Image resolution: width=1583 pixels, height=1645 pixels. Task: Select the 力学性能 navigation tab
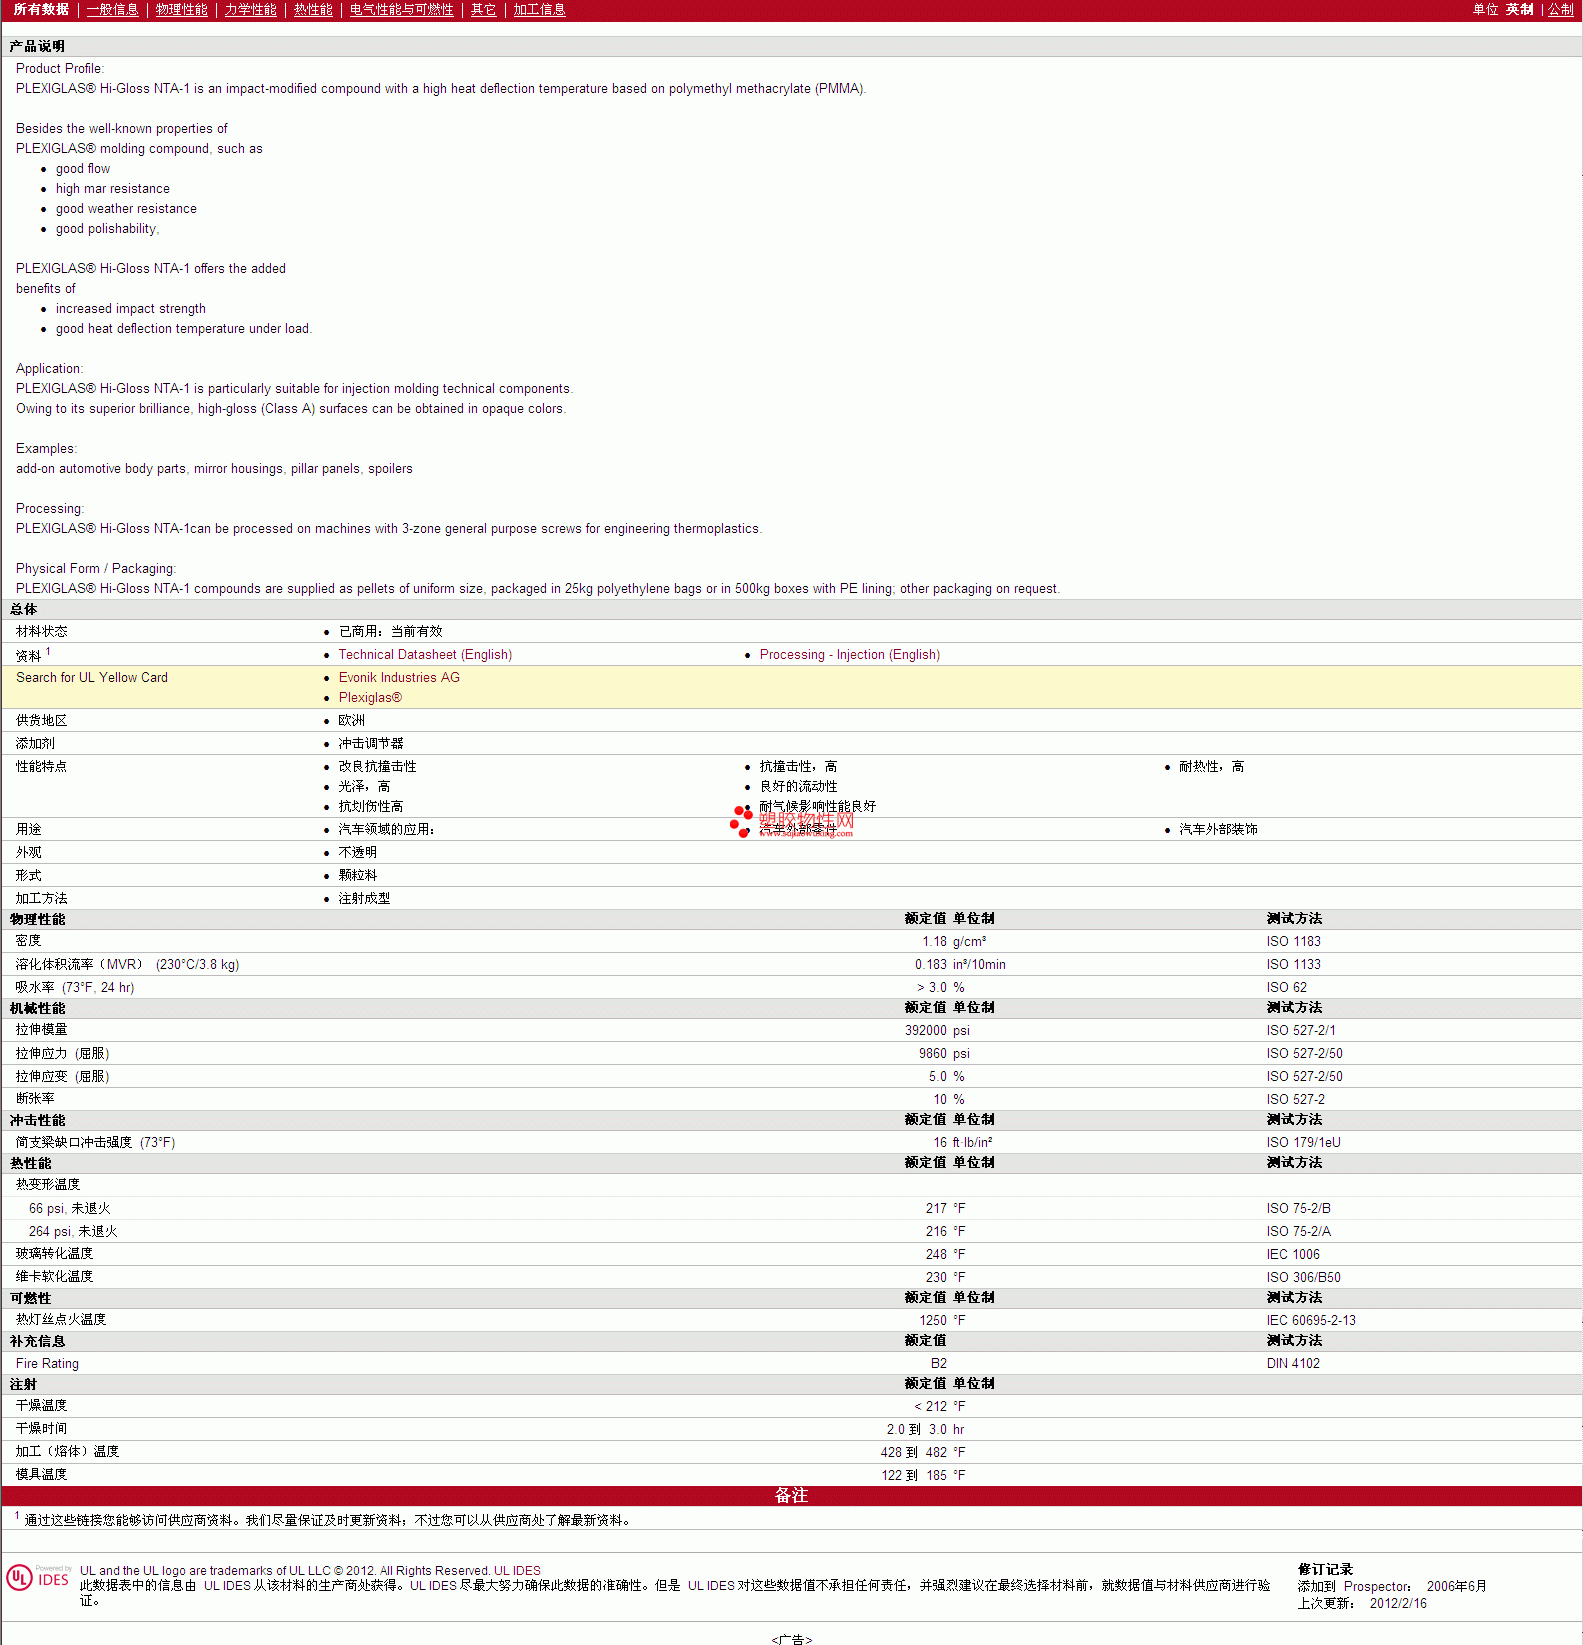251,9
